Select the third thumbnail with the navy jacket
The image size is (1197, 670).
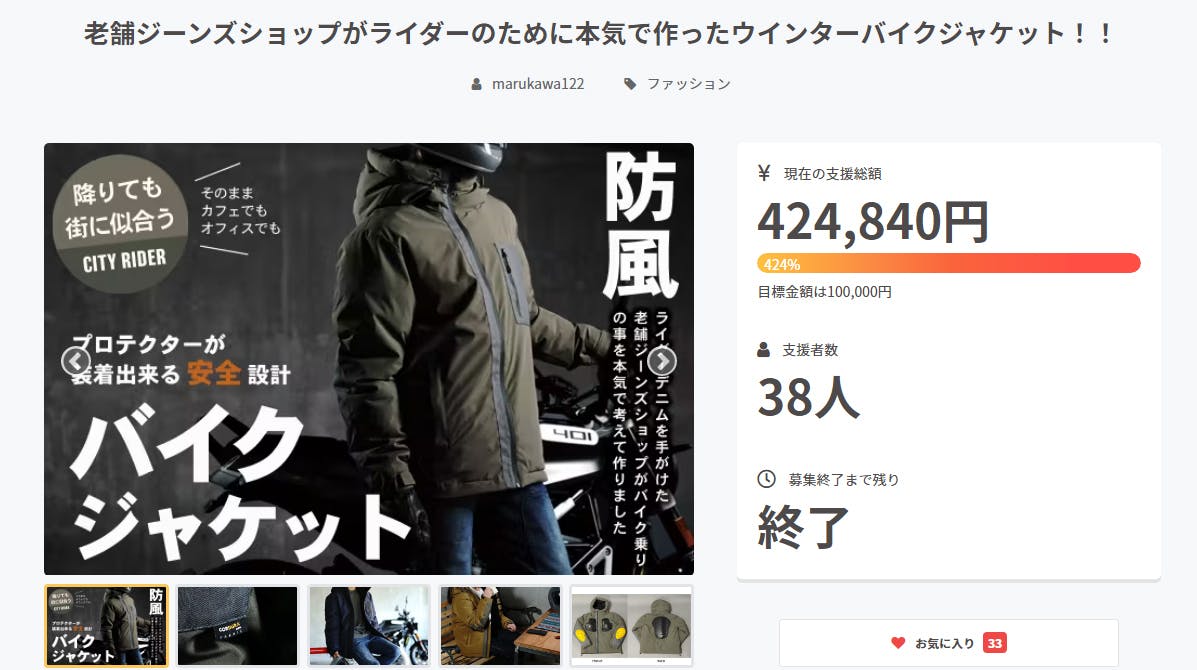tap(369, 626)
